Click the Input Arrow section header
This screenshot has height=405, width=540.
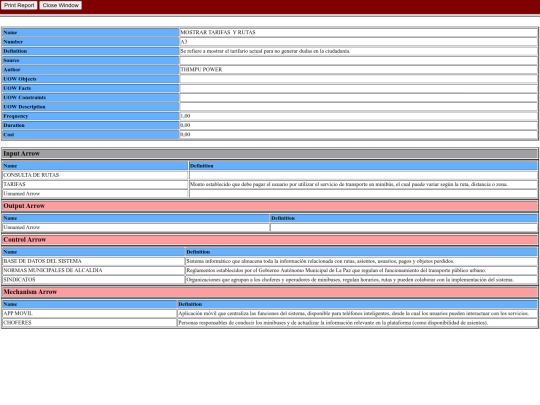point(270,154)
